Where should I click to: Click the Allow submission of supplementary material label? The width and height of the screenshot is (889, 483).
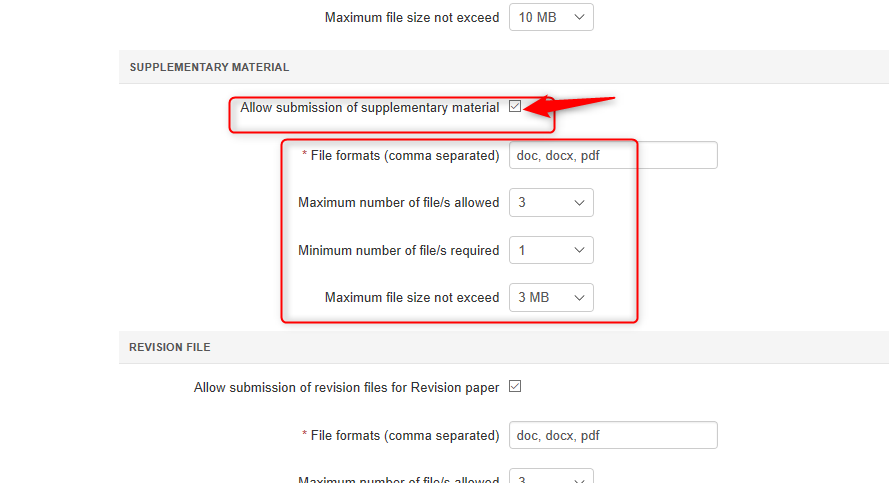[369, 107]
